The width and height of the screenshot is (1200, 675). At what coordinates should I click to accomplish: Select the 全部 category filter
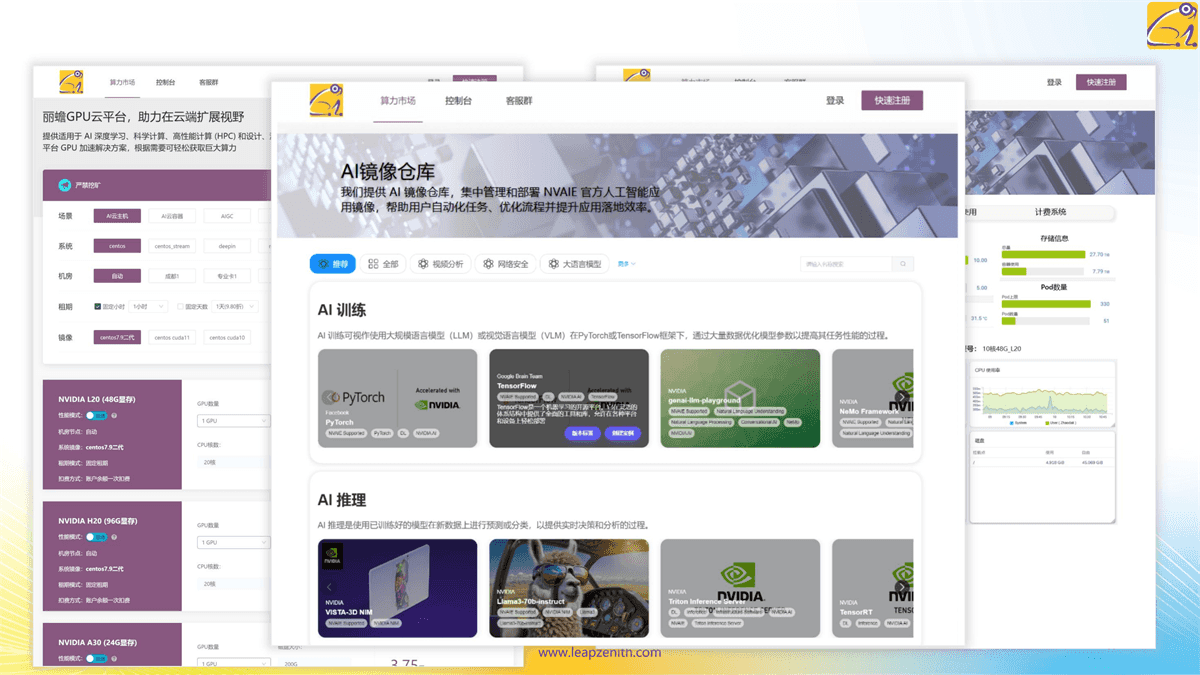tap(383, 264)
